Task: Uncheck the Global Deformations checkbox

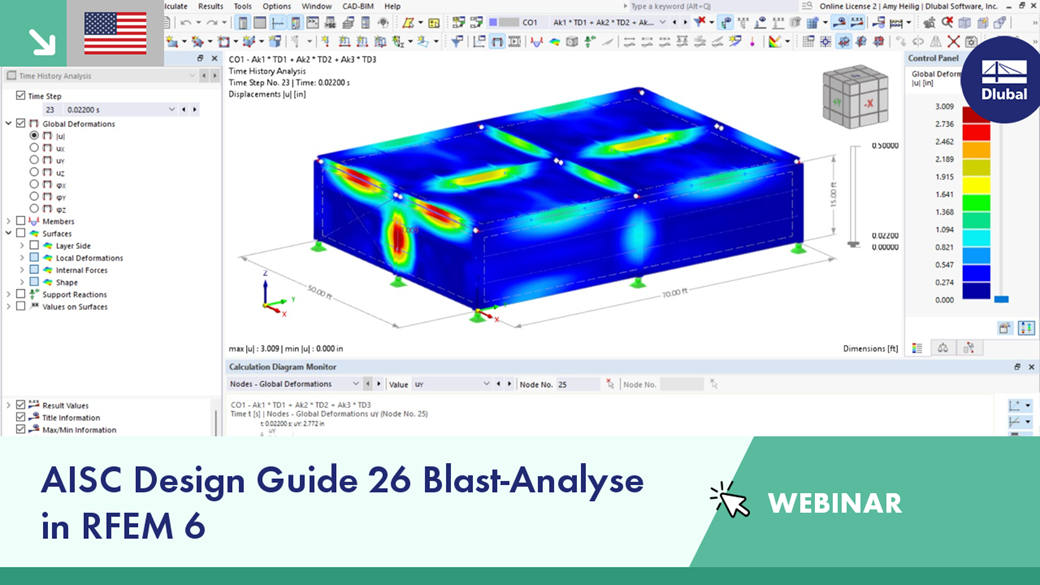Action: [x=21, y=123]
